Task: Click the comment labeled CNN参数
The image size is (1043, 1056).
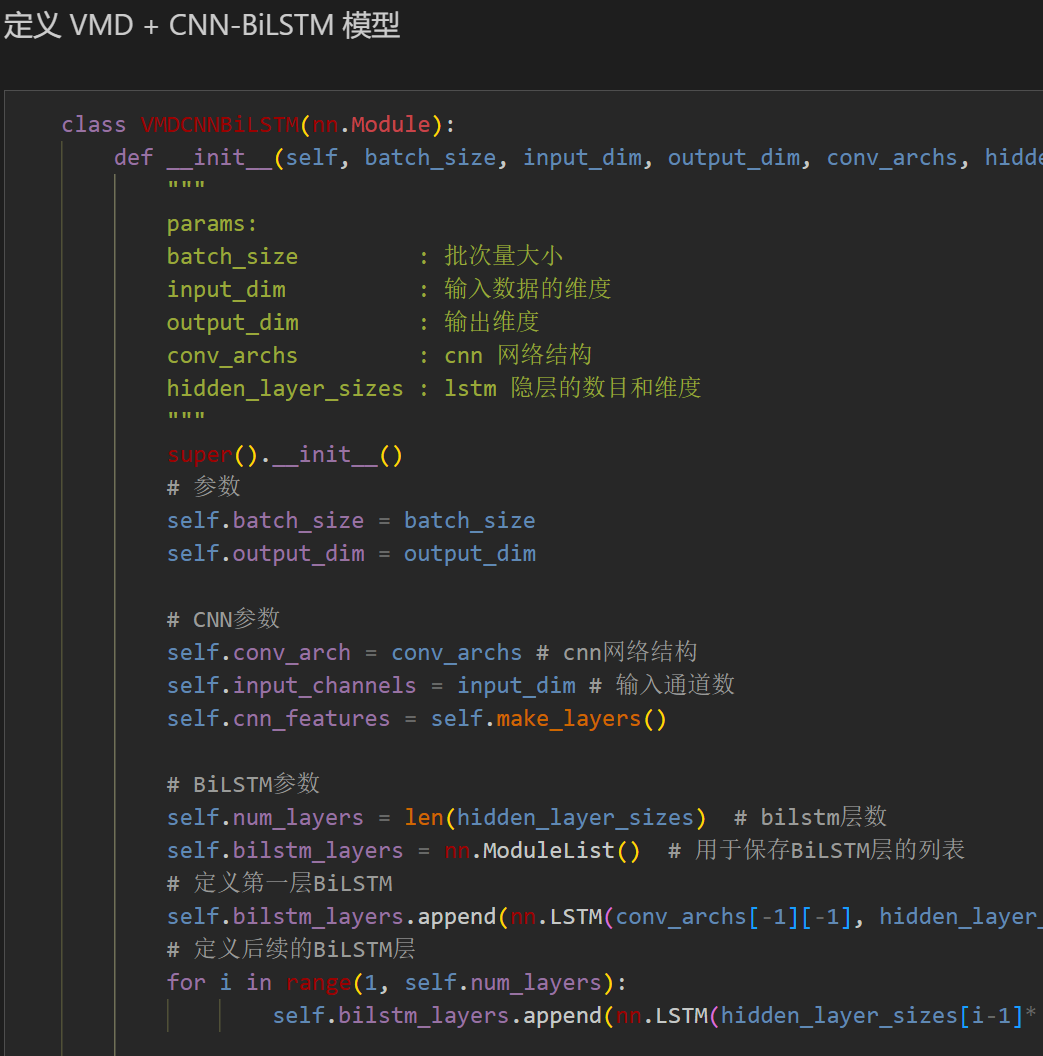Action: (222, 618)
